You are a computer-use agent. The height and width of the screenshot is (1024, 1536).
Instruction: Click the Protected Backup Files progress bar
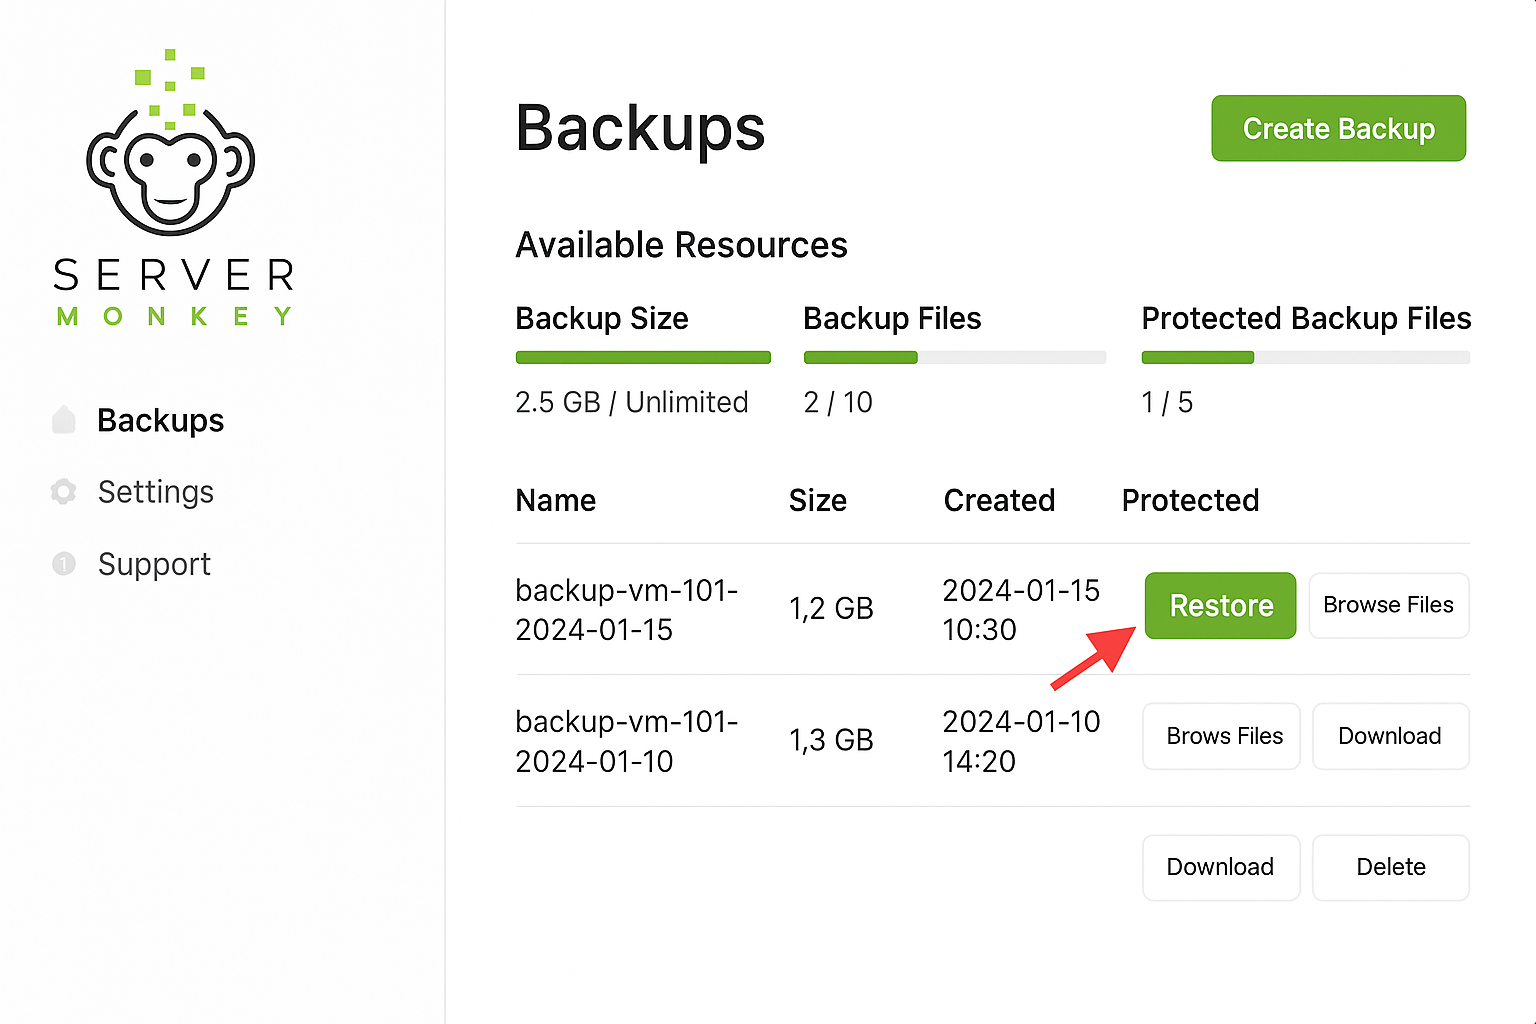click(x=1306, y=357)
